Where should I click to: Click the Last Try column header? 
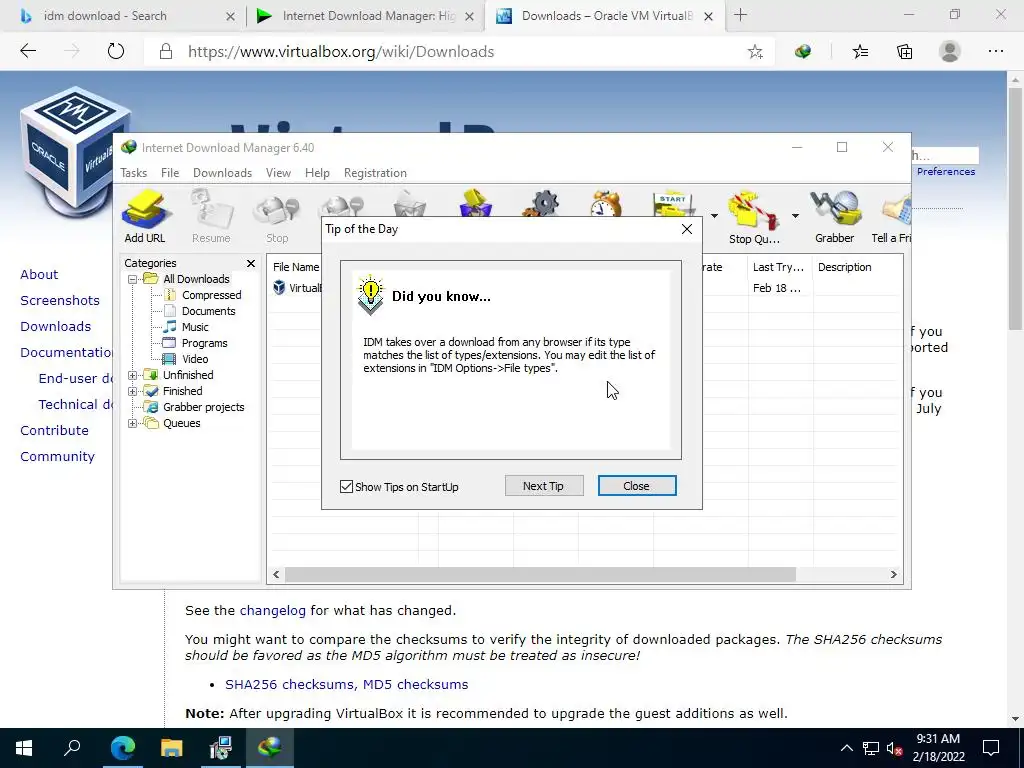click(780, 267)
